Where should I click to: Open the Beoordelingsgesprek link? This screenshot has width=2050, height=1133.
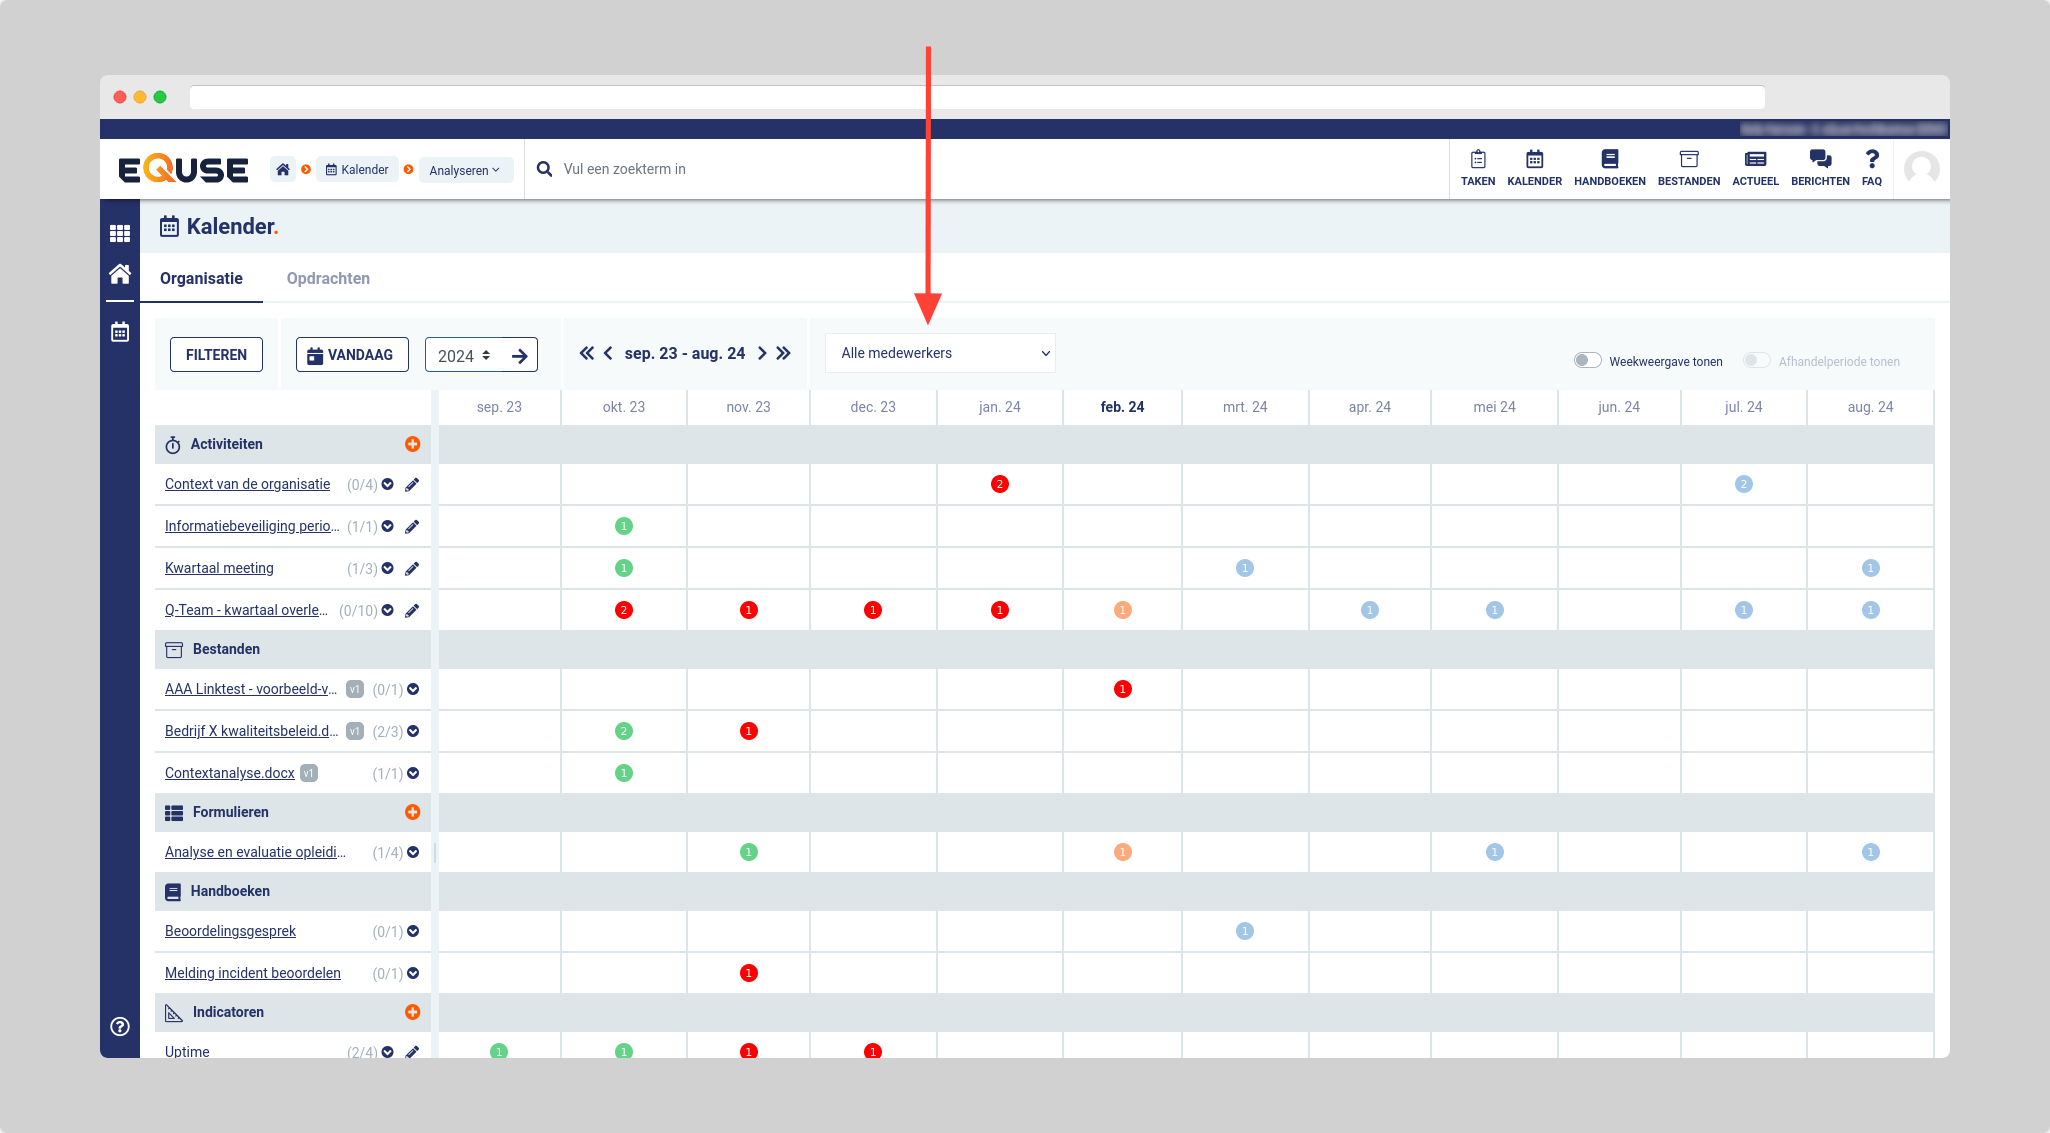tap(230, 931)
